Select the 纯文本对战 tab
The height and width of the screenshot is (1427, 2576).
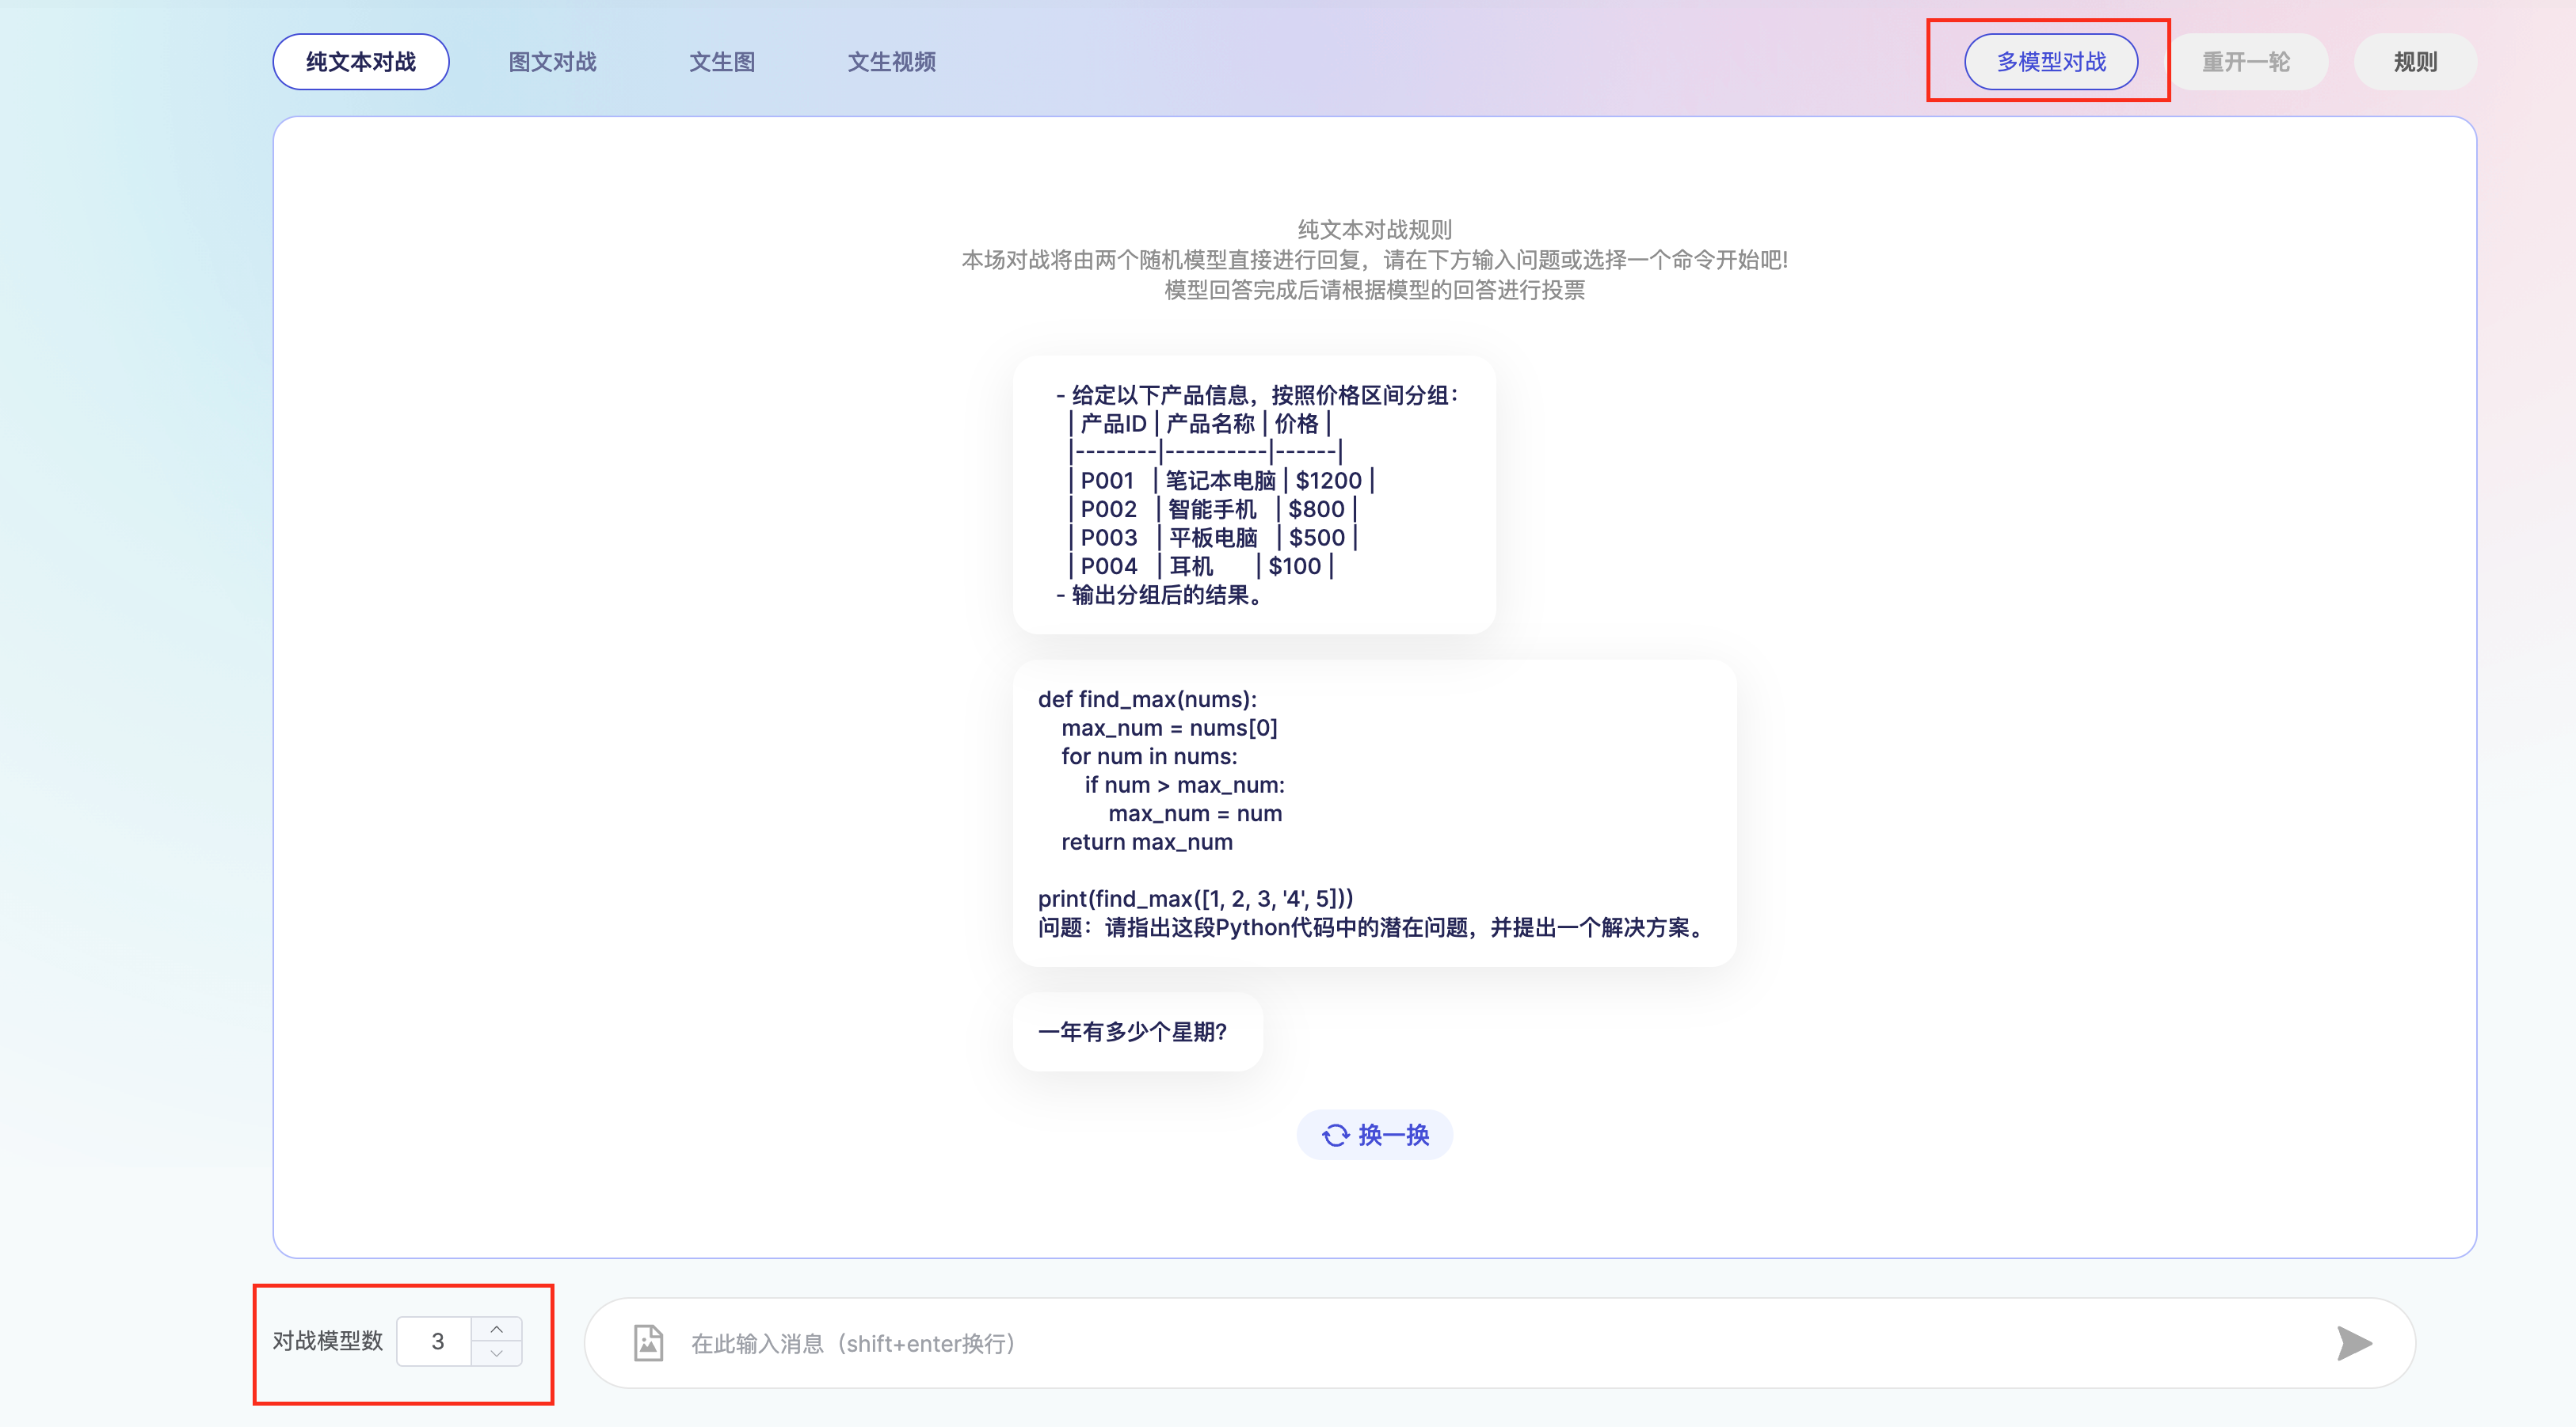(360, 62)
